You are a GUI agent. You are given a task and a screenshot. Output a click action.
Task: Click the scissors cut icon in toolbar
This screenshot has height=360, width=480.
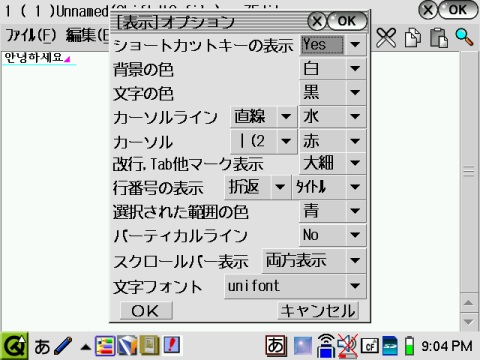click(386, 37)
